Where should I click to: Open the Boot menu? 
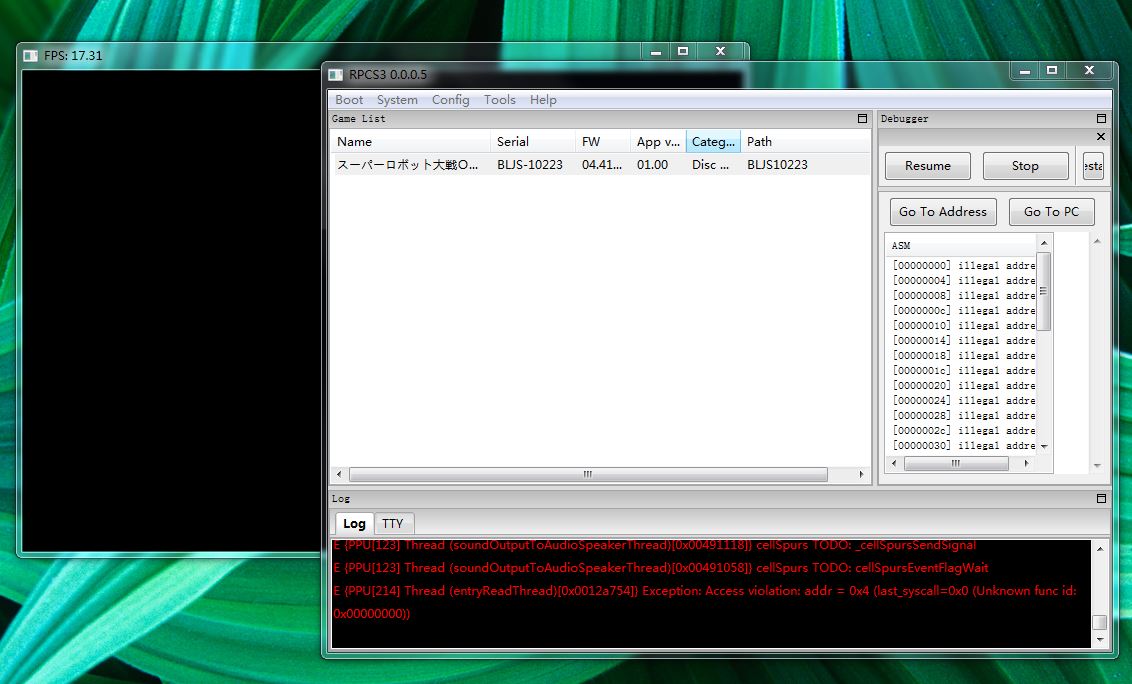click(x=349, y=100)
